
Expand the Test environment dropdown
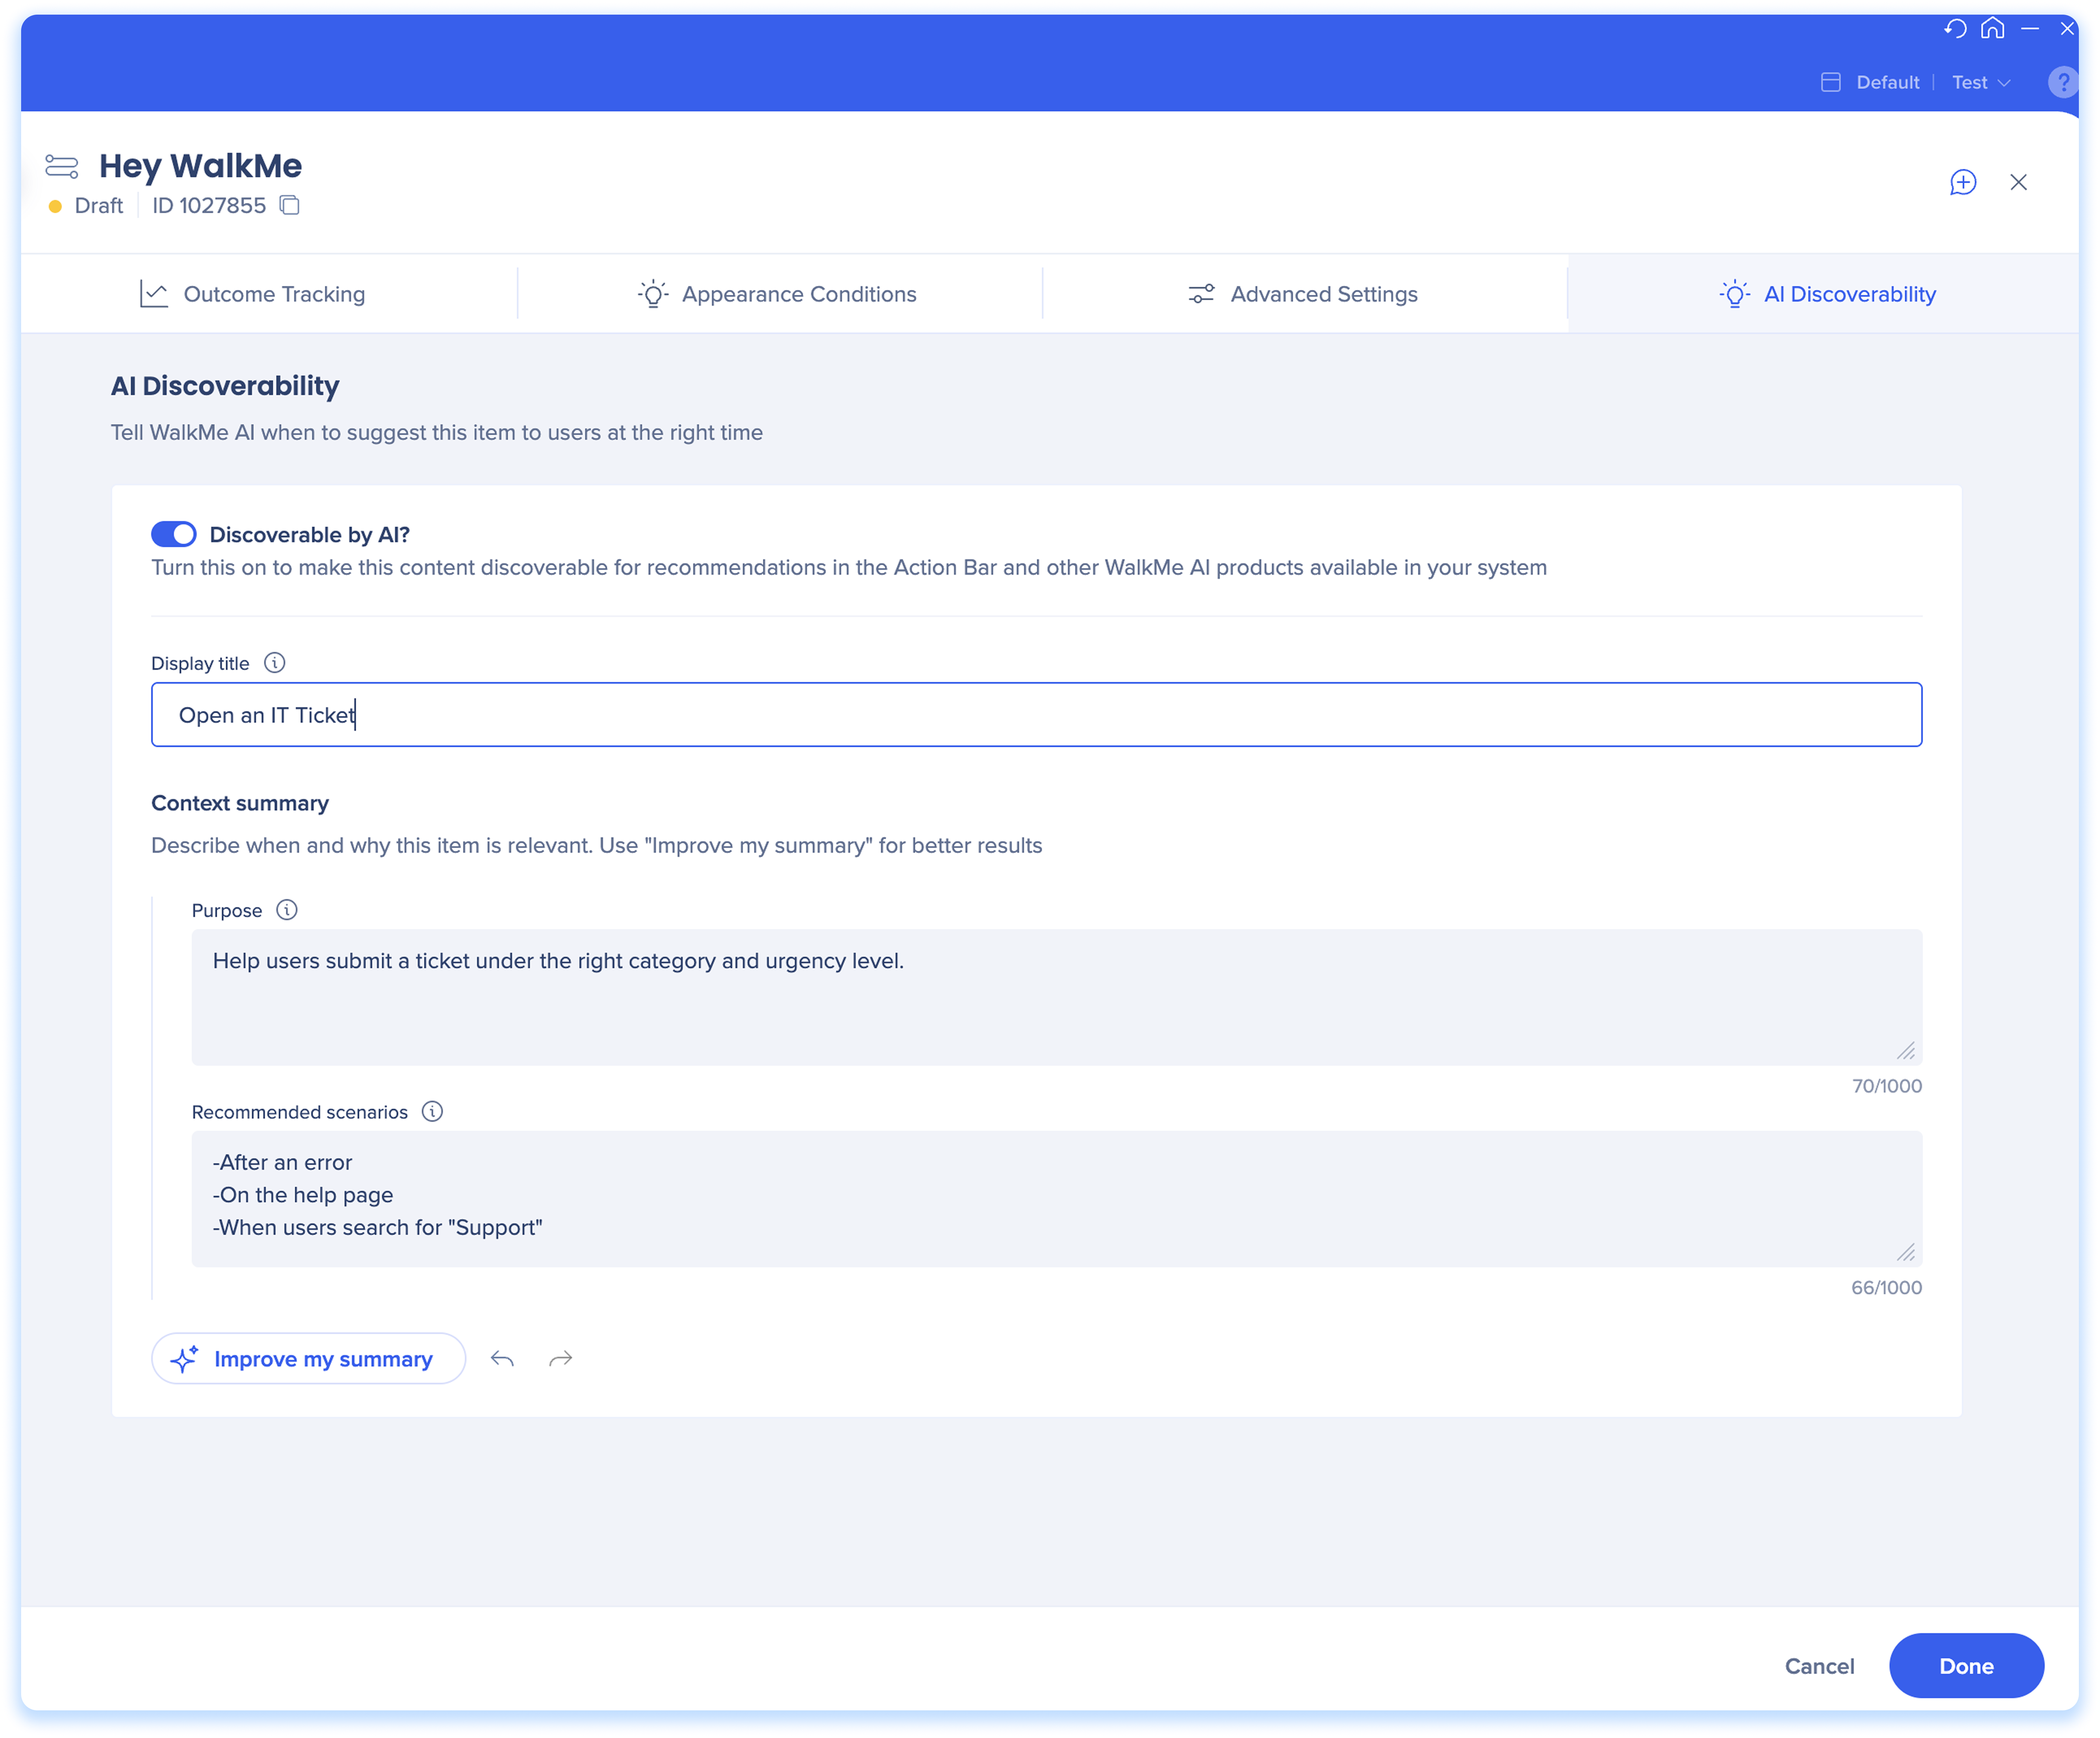pos(1981,82)
